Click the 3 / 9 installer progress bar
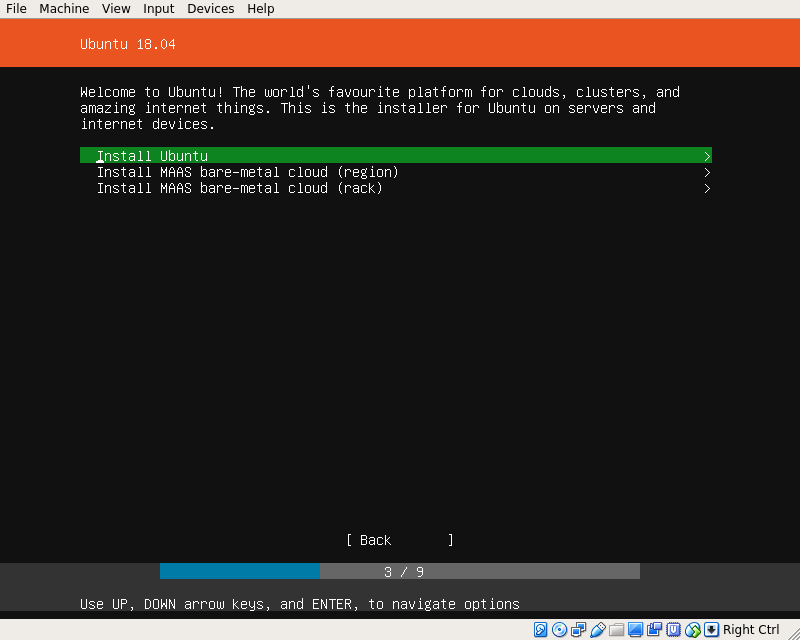Viewport: 800px width, 640px height. pyautogui.click(x=400, y=572)
